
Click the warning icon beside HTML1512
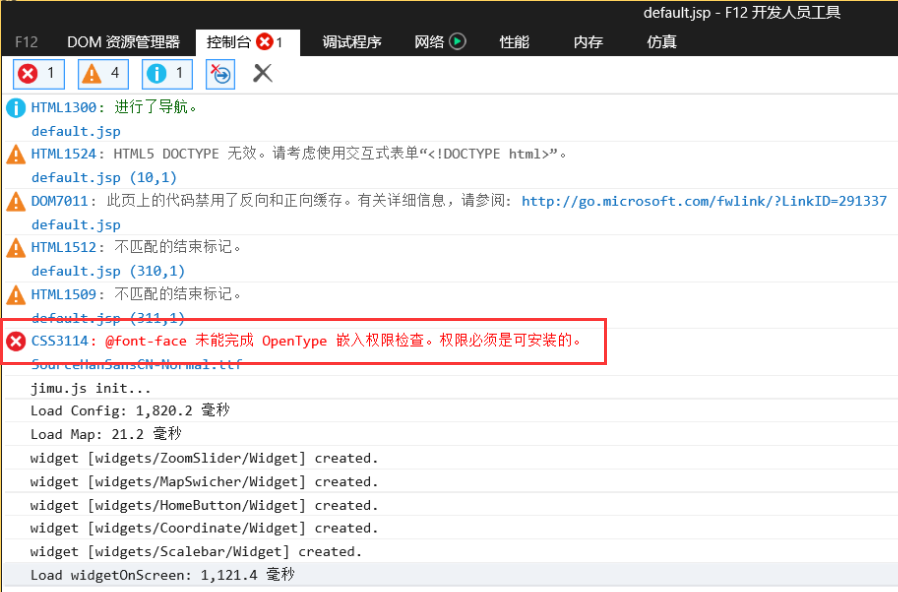[14, 247]
